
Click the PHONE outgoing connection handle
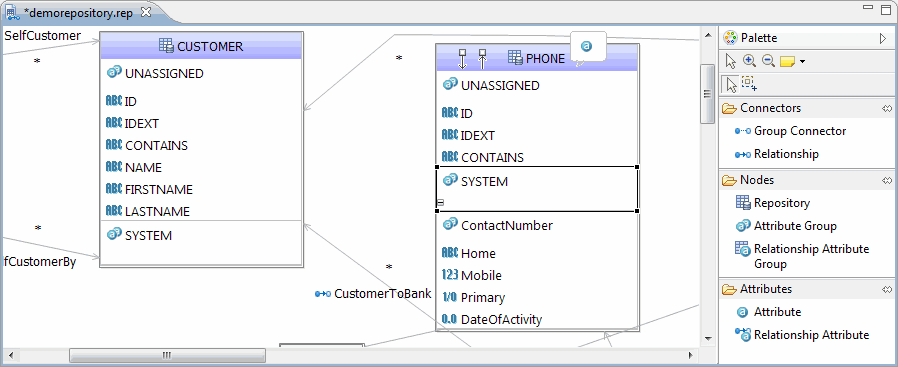point(463,58)
